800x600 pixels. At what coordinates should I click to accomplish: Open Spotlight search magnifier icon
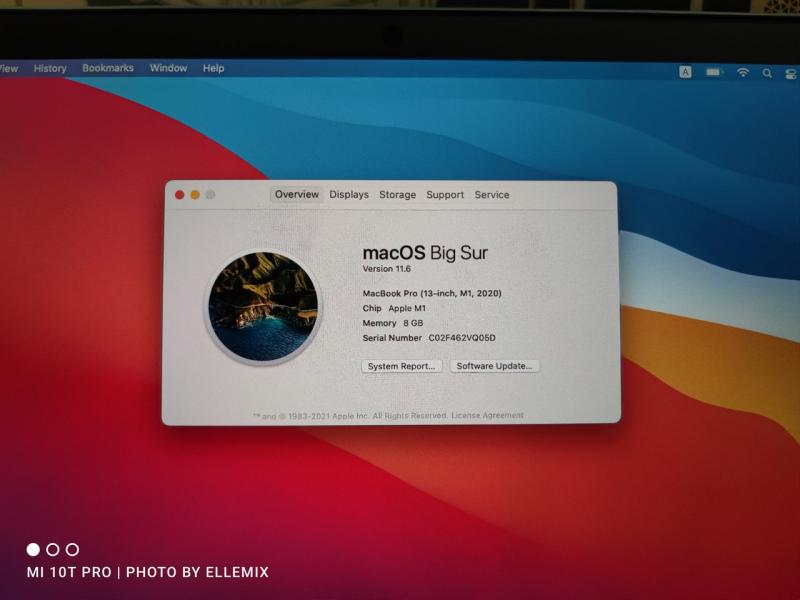tap(767, 73)
